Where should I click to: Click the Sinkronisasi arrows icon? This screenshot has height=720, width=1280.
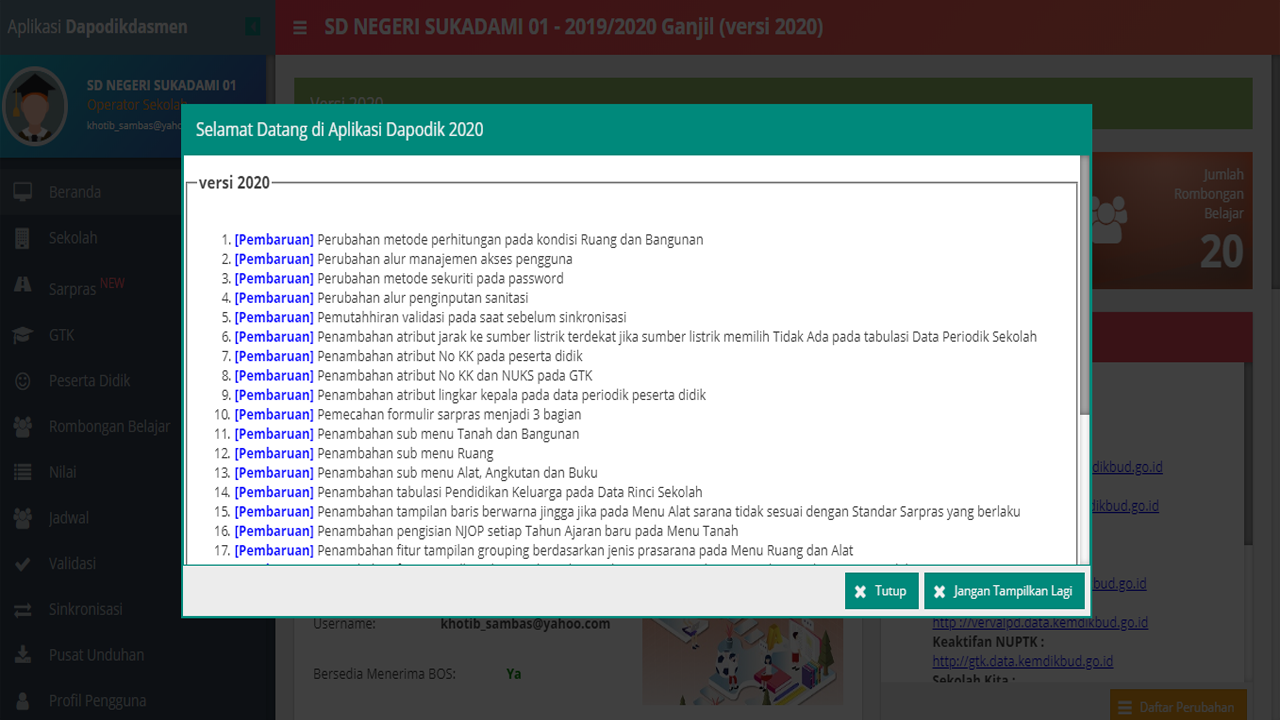(23, 610)
